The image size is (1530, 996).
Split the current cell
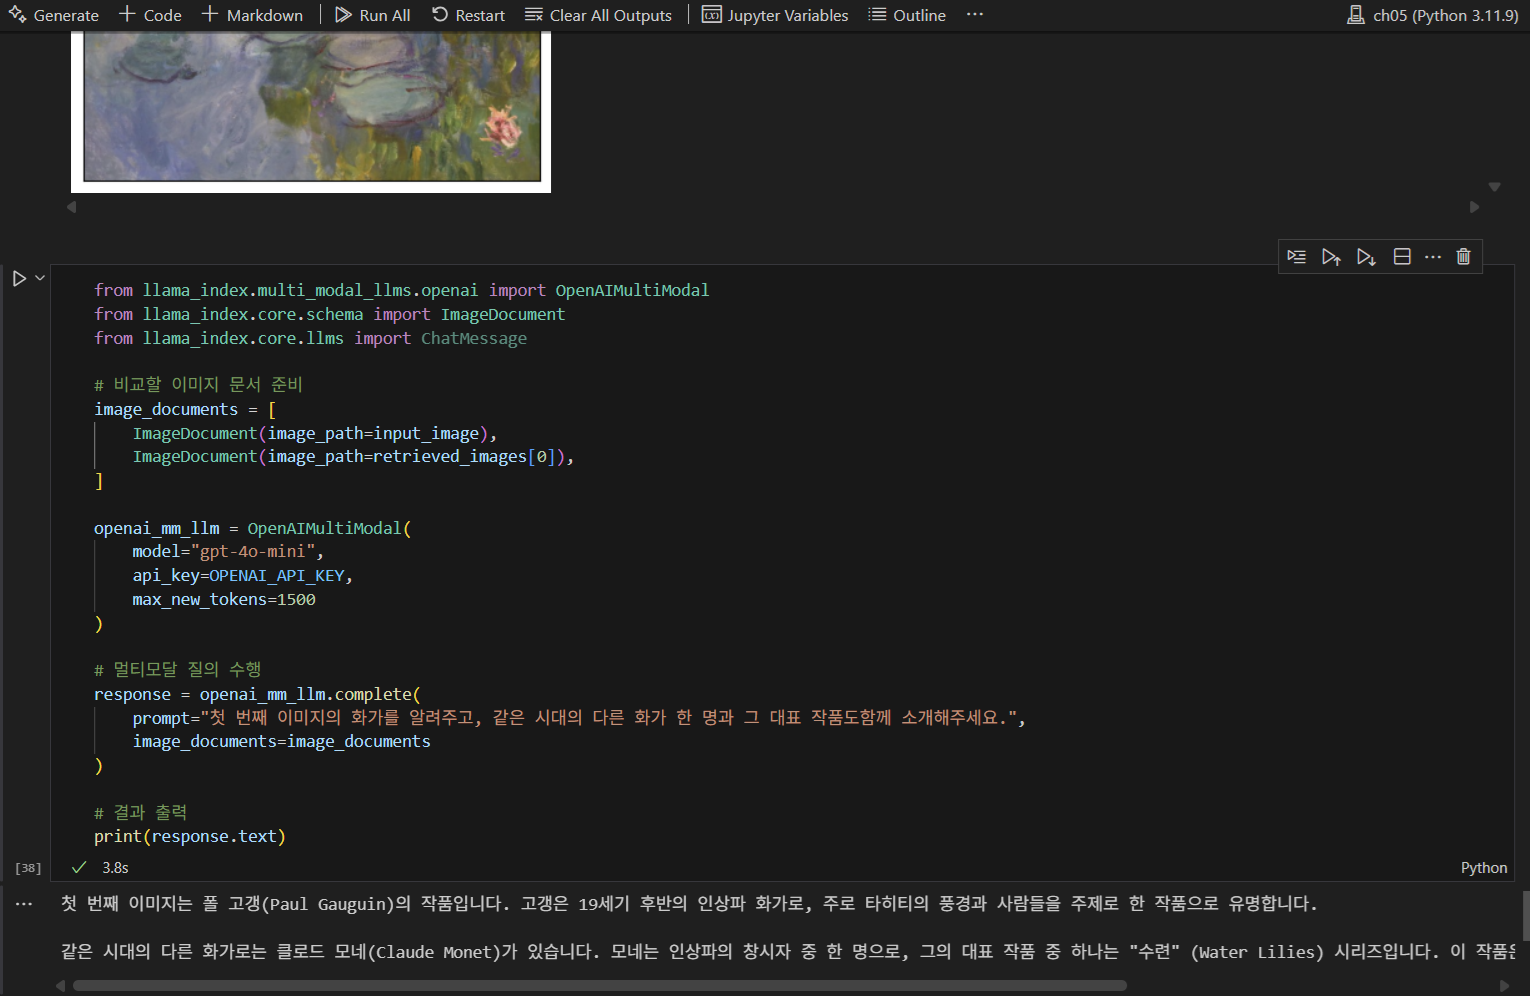pos(1402,257)
